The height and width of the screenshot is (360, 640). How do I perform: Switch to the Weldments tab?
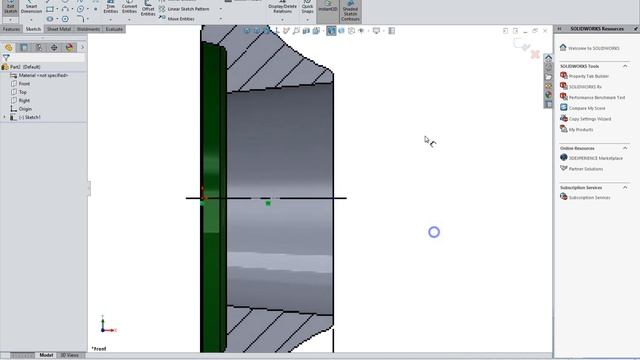click(x=88, y=29)
